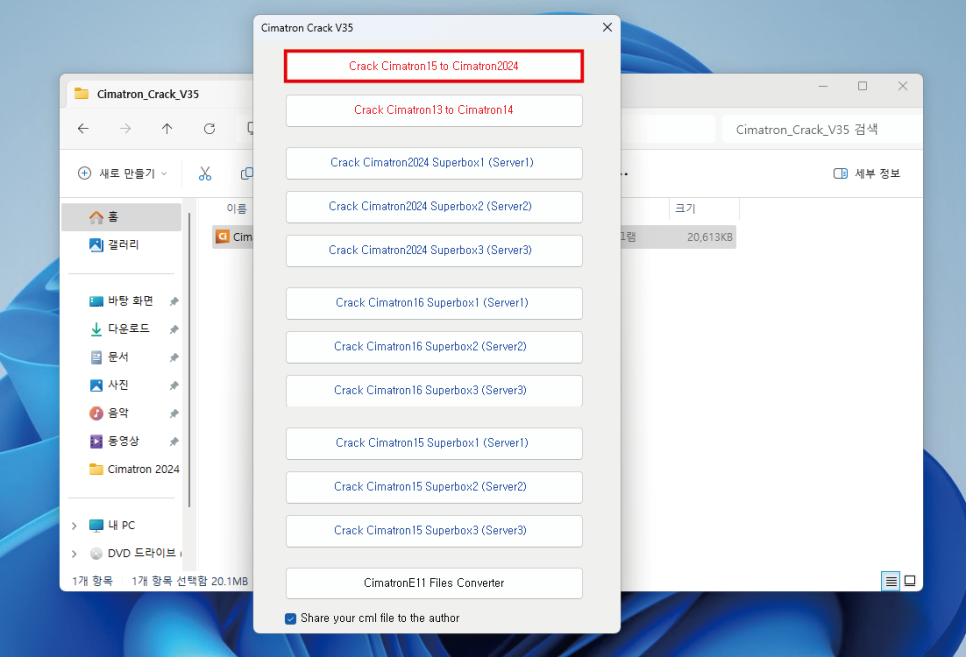The image size is (966, 657).
Task: Unpin 음악 via pin icon
Action: [174, 414]
